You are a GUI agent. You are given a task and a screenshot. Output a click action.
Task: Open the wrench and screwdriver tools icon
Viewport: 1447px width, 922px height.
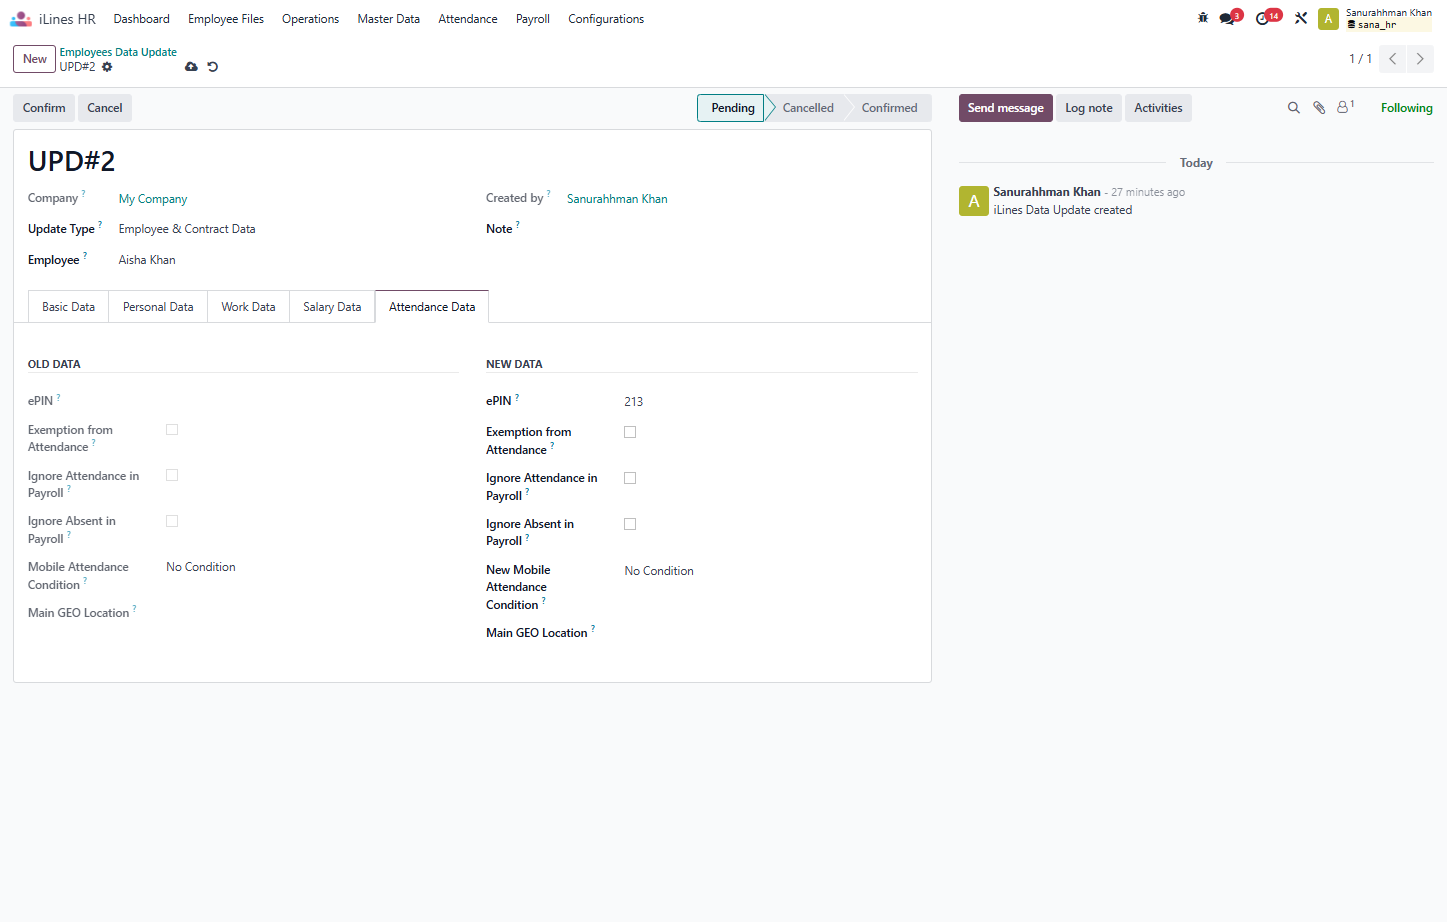[x=1301, y=18]
